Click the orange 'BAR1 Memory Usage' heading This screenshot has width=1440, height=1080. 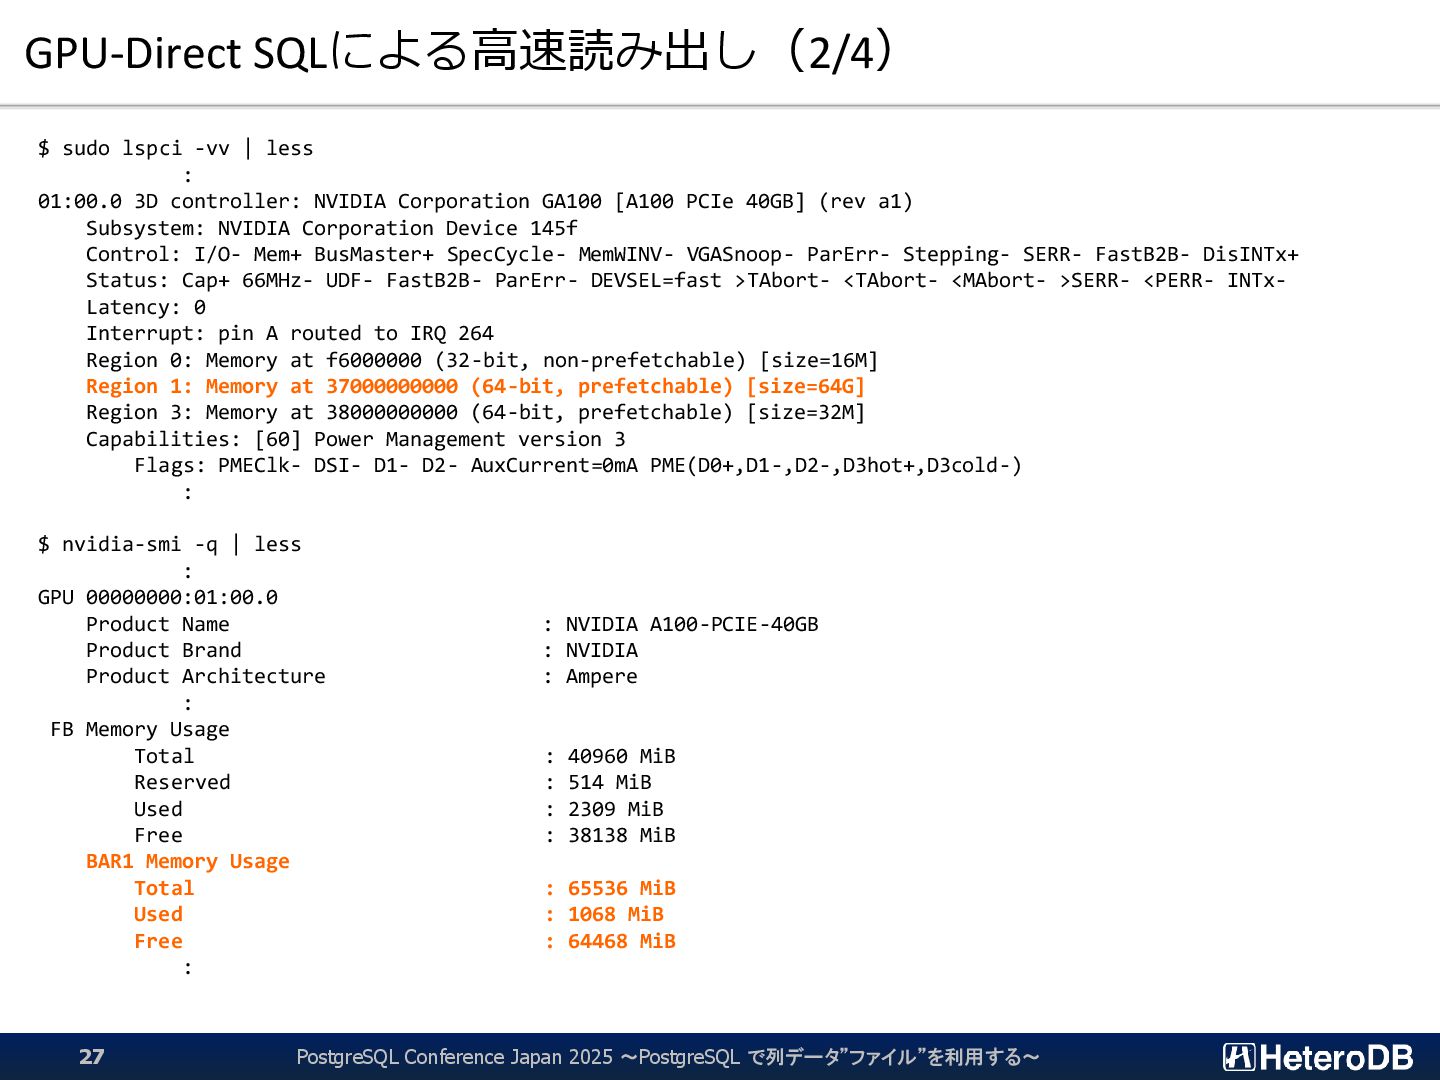coord(188,861)
